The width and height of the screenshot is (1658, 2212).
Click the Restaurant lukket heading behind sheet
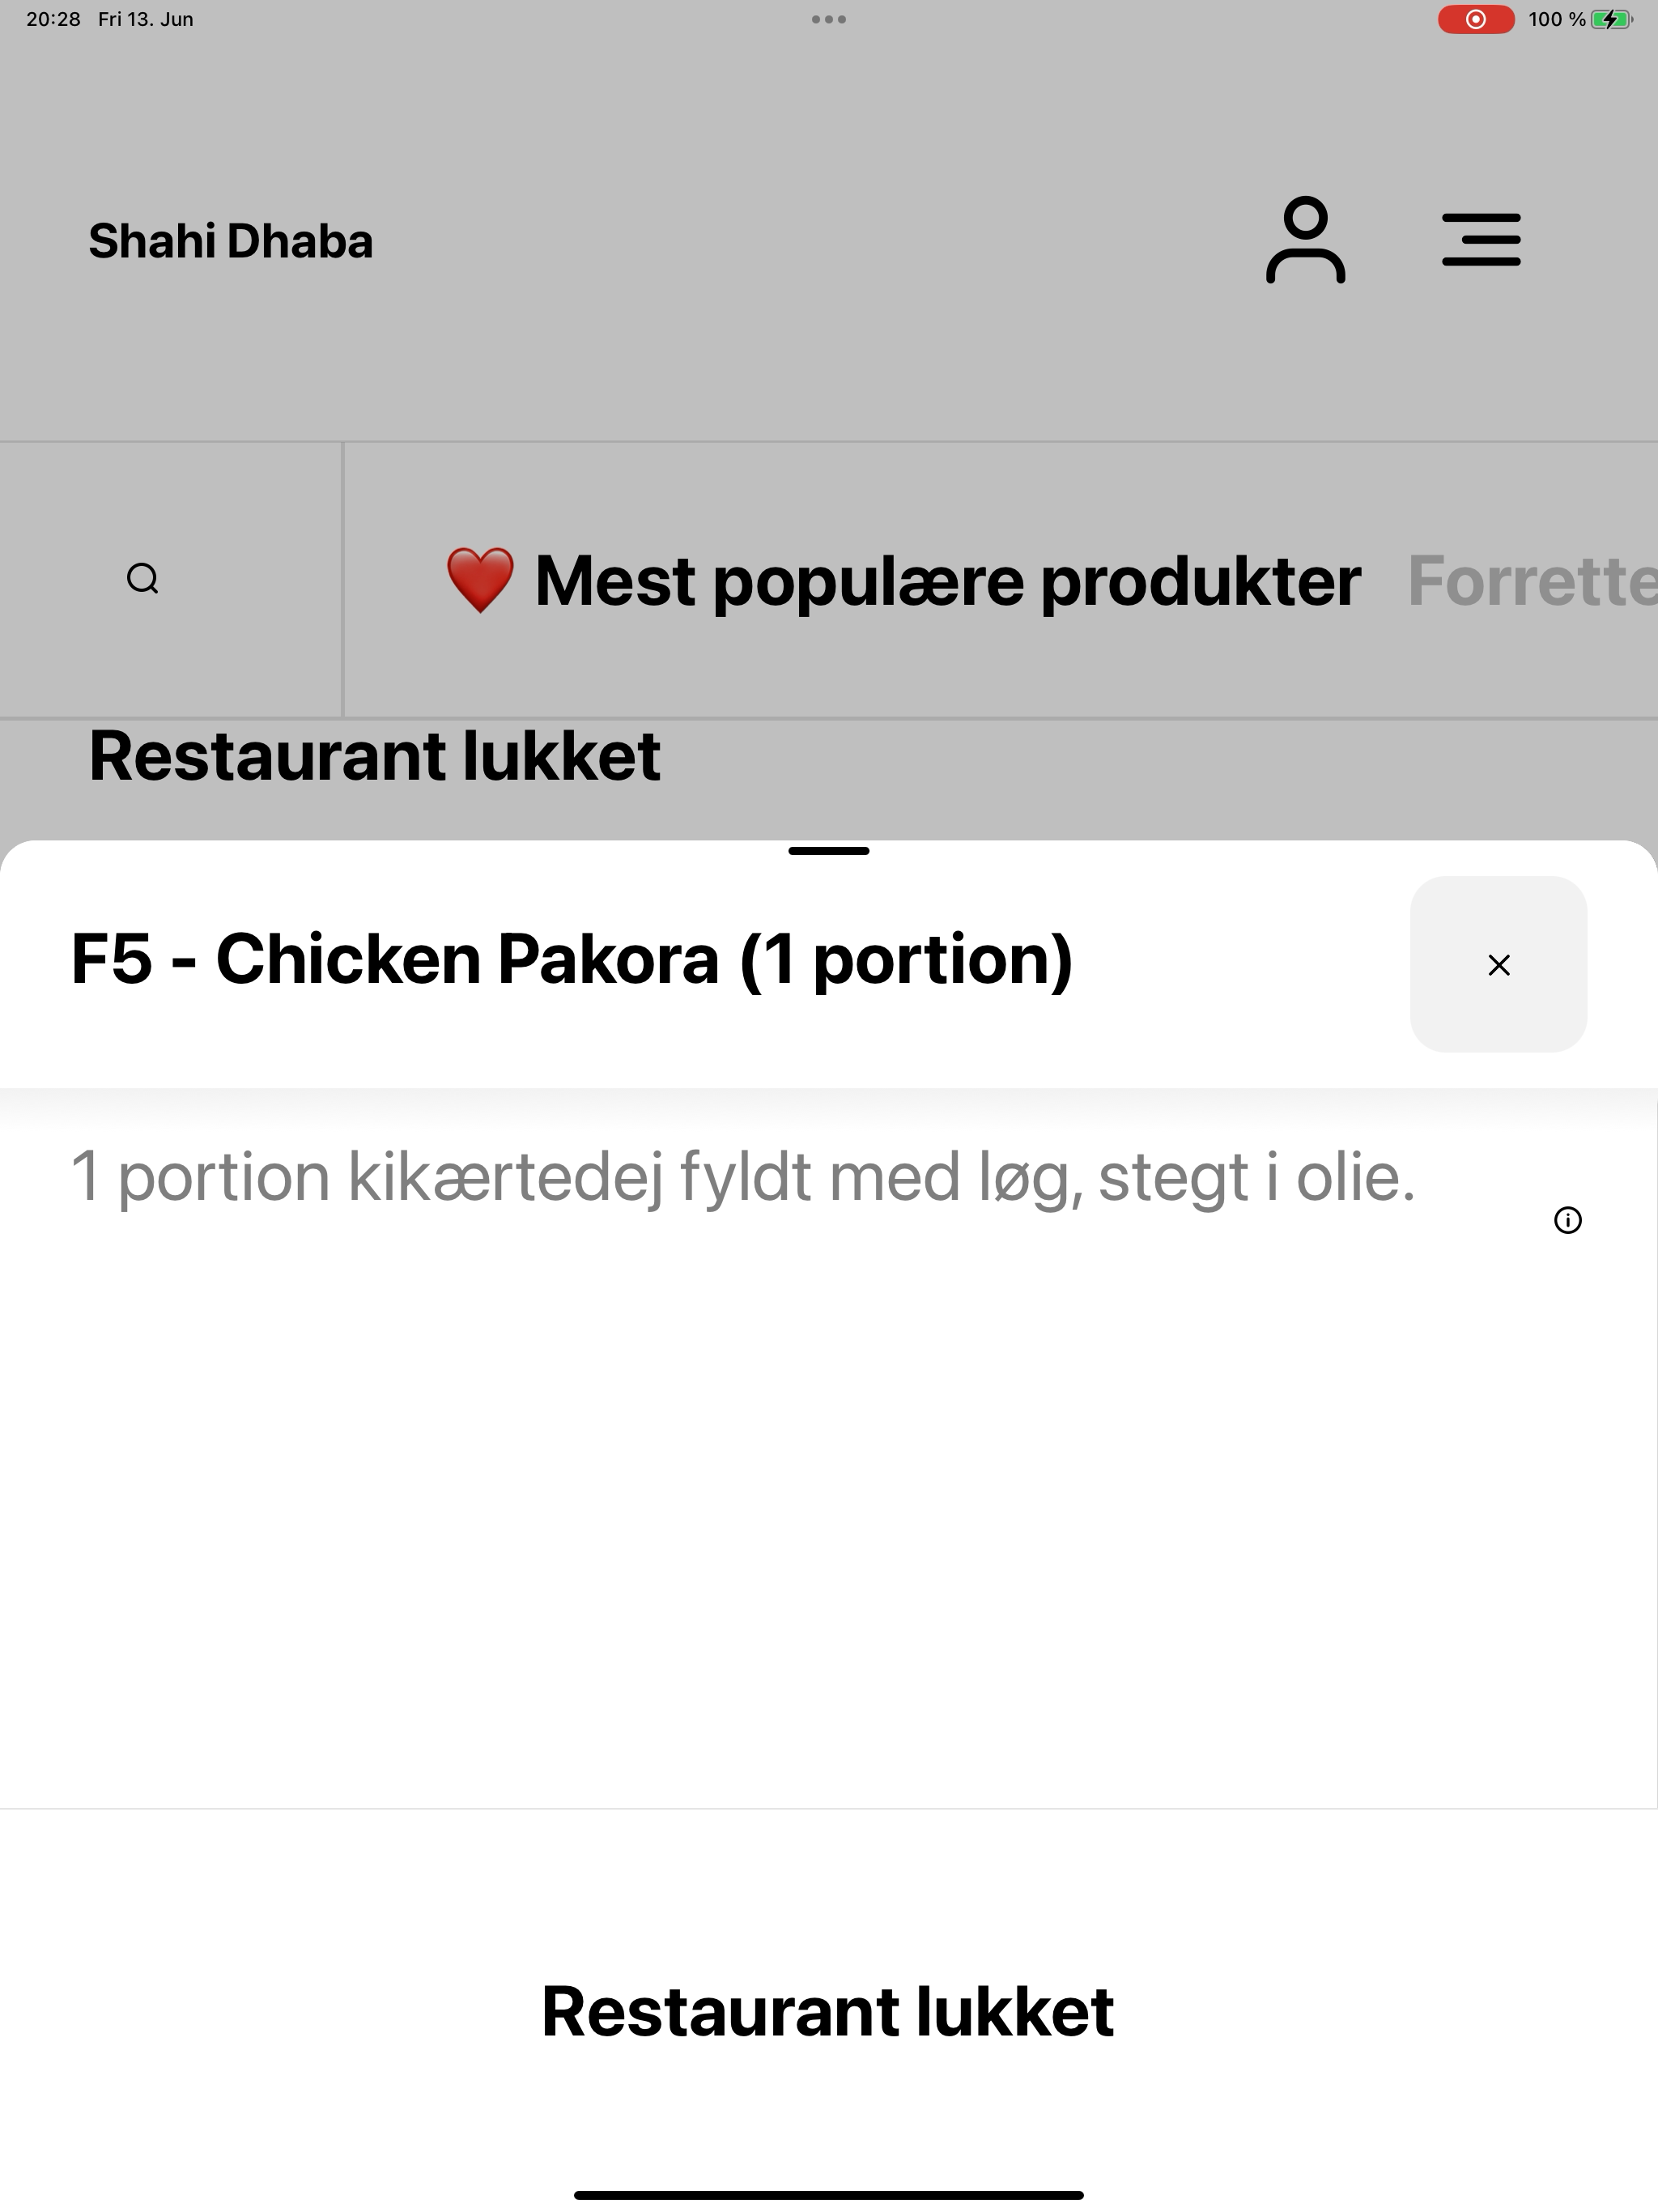pyautogui.click(x=375, y=756)
